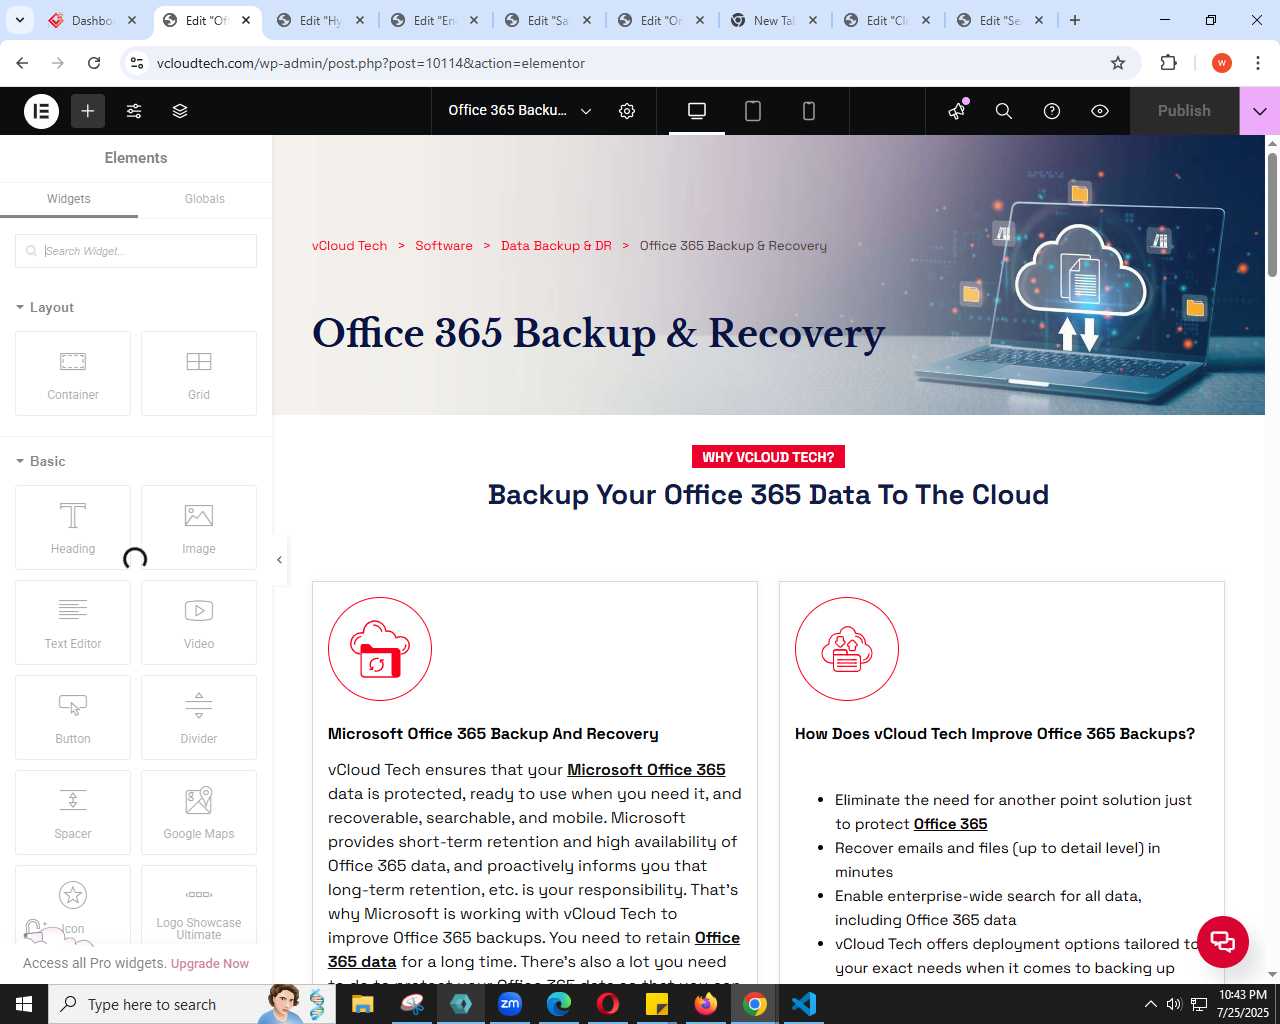The width and height of the screenshot is (1280, 1024).
Task: Open the Chrome three-dot menu
Action: (x=1257, y=63)
